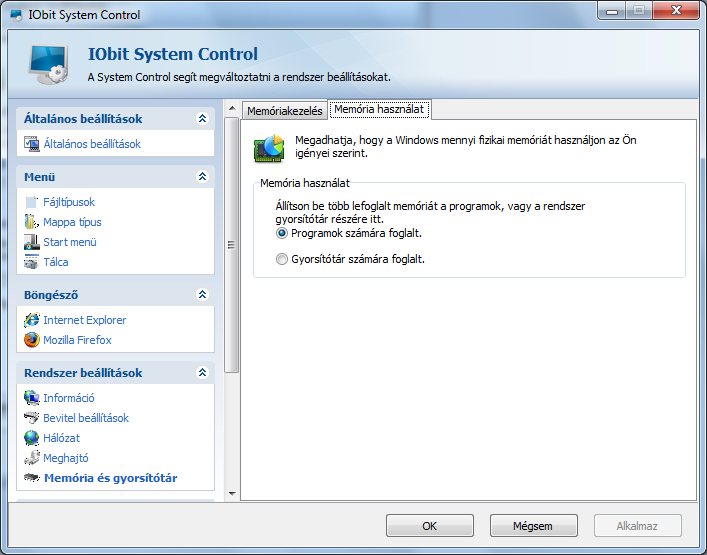Click the Tálca taskbar icon
Image resolution: width=707 pixels, height=555 pixels.
32,262
